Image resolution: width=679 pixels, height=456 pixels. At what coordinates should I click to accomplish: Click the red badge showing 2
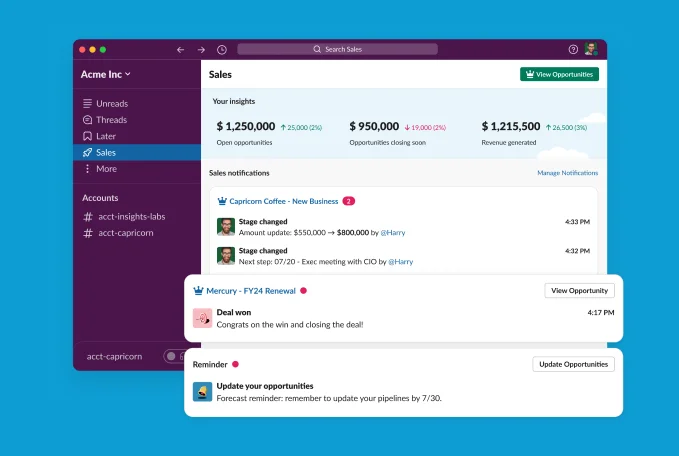coord(349,201)
